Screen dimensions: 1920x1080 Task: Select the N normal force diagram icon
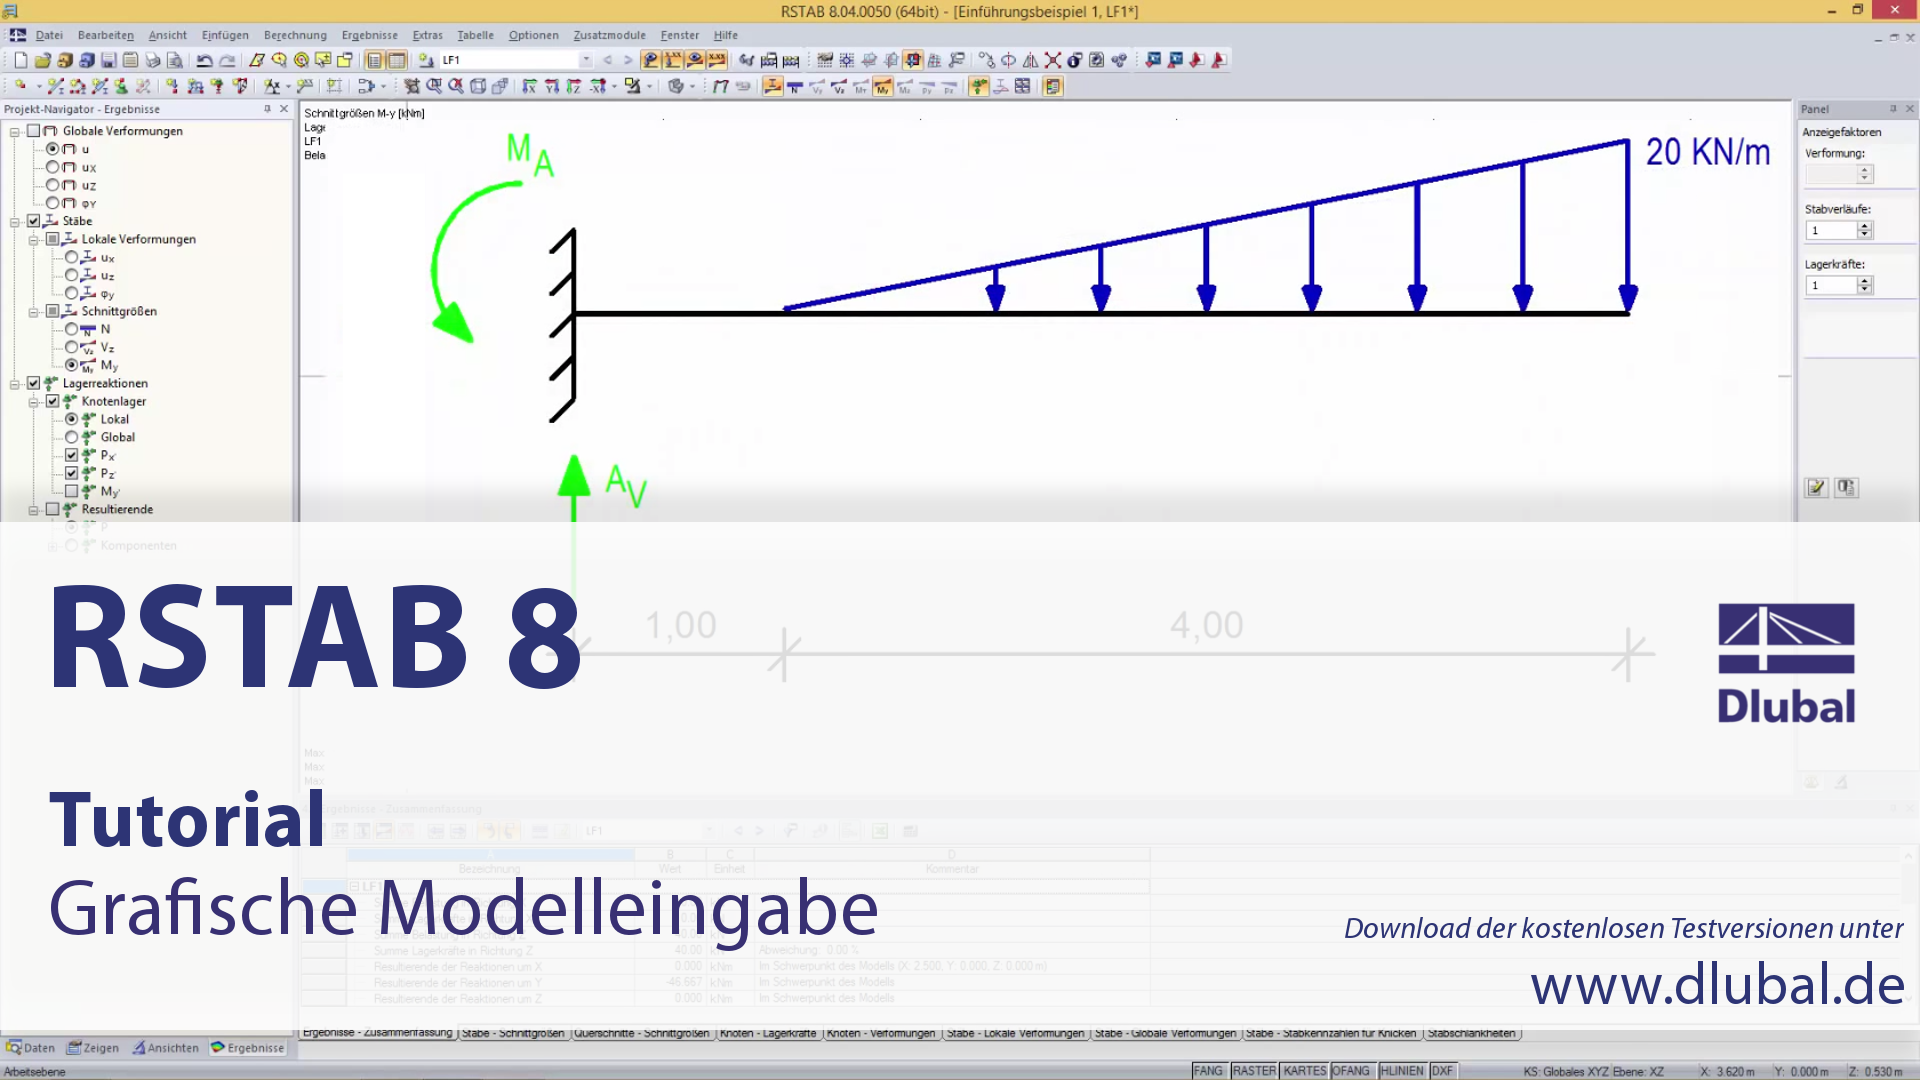pos(795,87)
